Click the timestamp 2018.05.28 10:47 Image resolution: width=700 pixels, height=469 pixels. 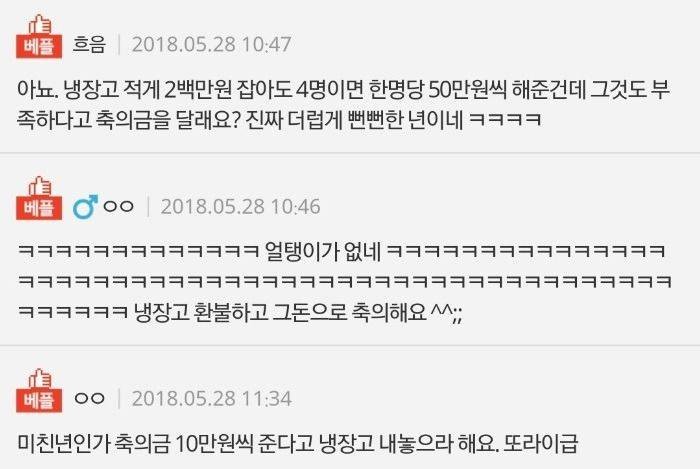click(x=212, y=45)
